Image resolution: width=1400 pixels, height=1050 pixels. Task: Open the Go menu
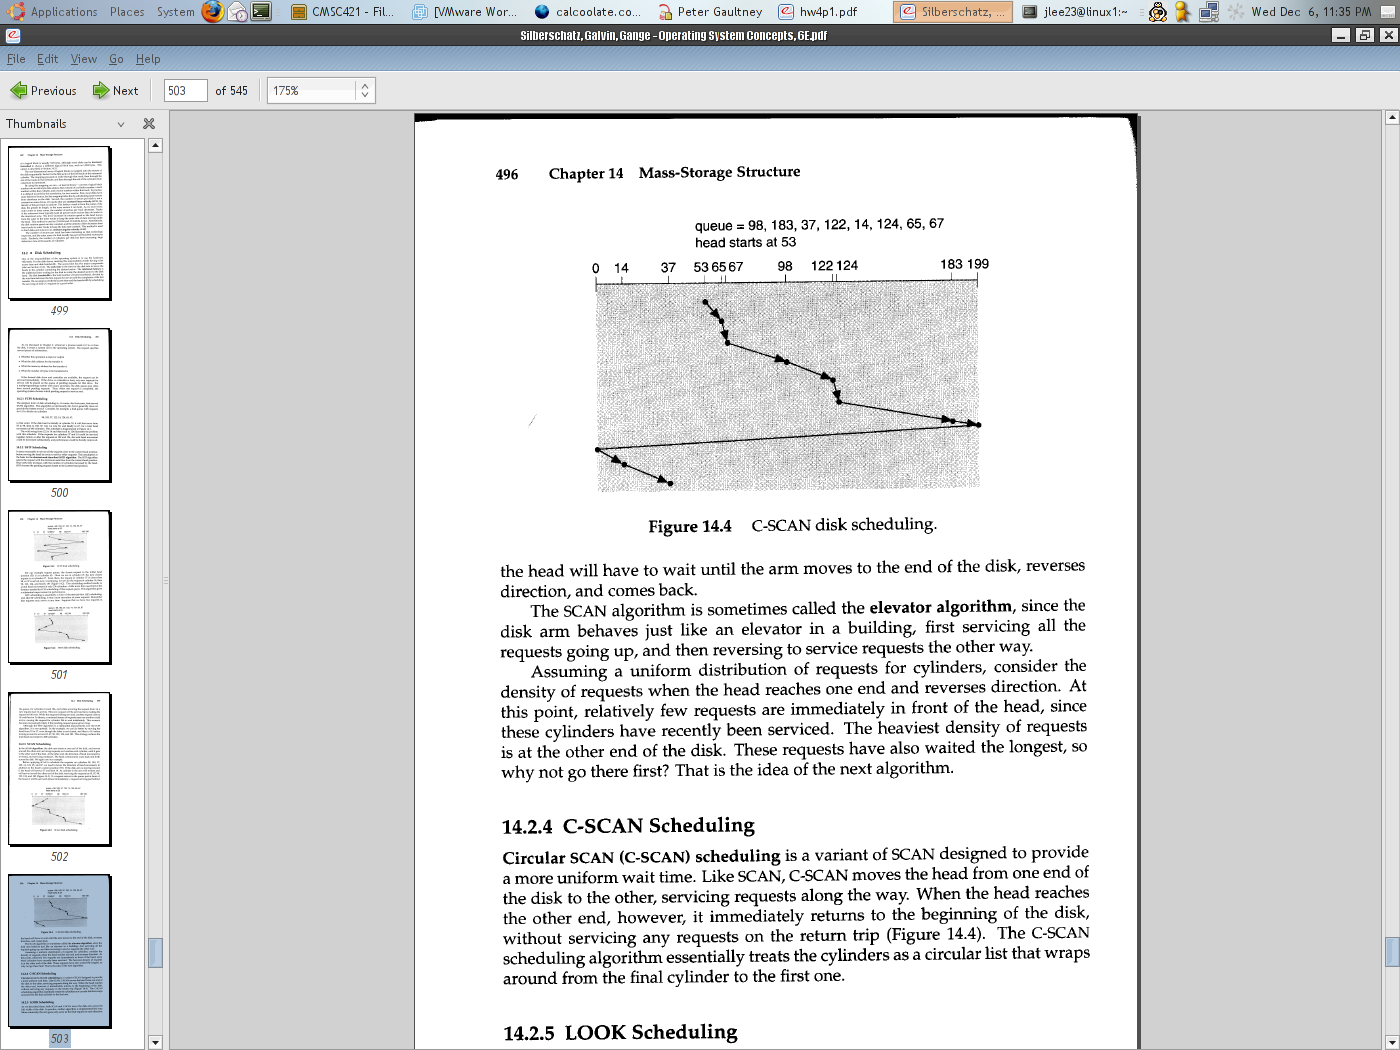coord(117,59)
